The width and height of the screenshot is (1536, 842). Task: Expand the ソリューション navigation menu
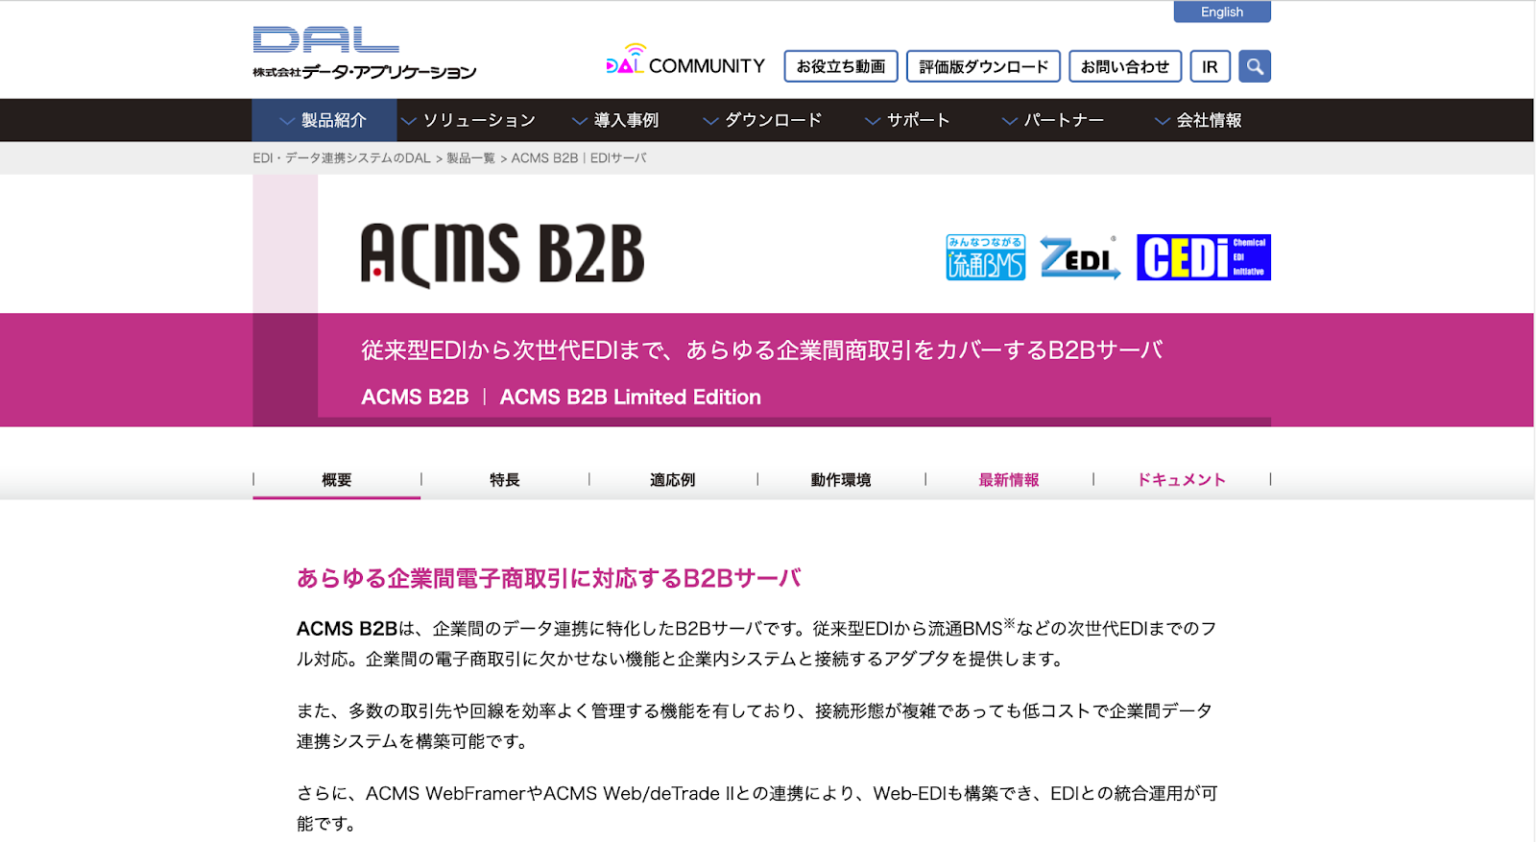tap(468, 120)
